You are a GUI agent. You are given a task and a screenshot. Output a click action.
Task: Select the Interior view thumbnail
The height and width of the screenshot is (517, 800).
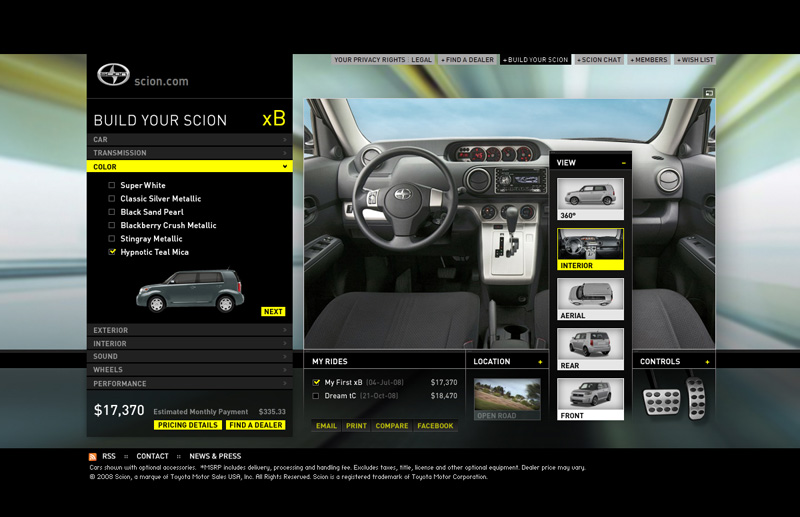[590, 249]
